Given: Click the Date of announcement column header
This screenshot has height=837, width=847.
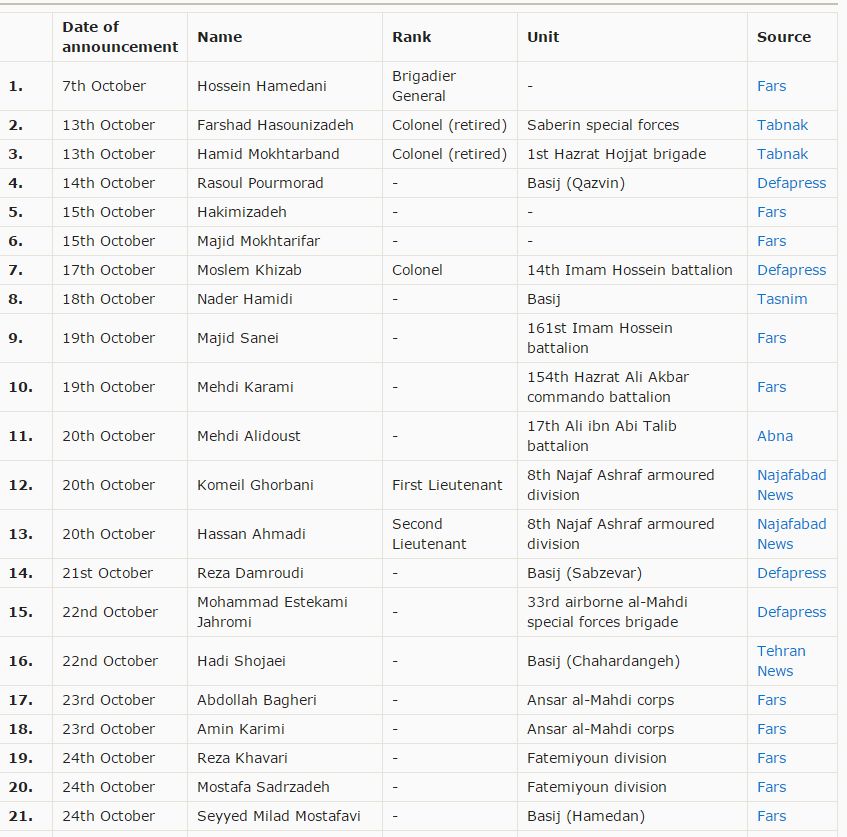Looking at the screenshot, I should [119, 37].
